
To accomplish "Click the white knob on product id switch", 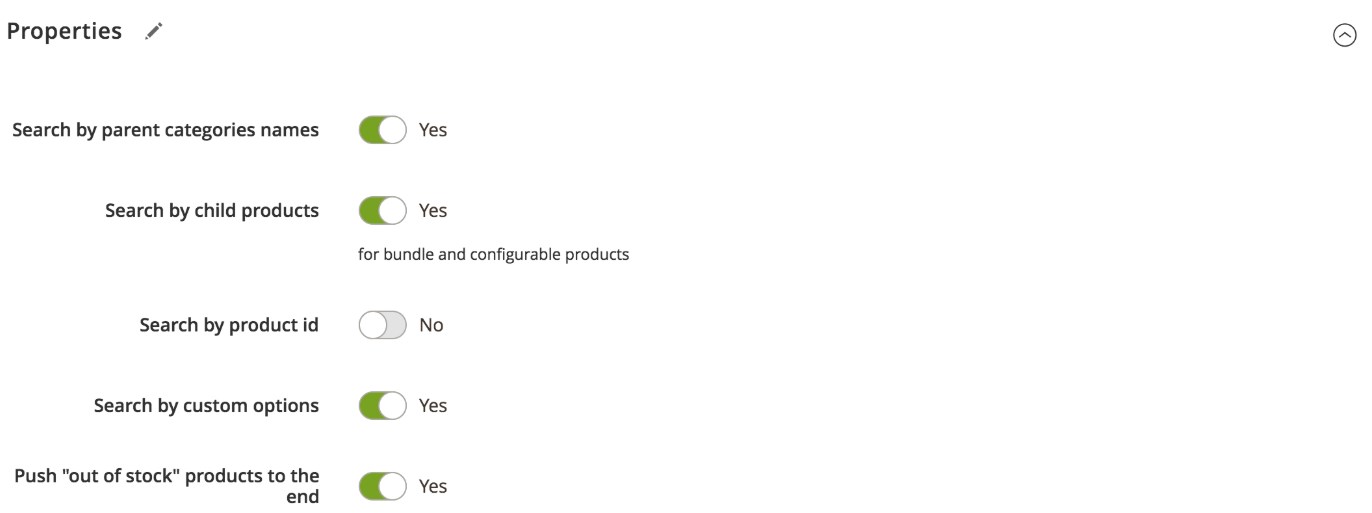I will pyautogui.click(x=372, y=325).
